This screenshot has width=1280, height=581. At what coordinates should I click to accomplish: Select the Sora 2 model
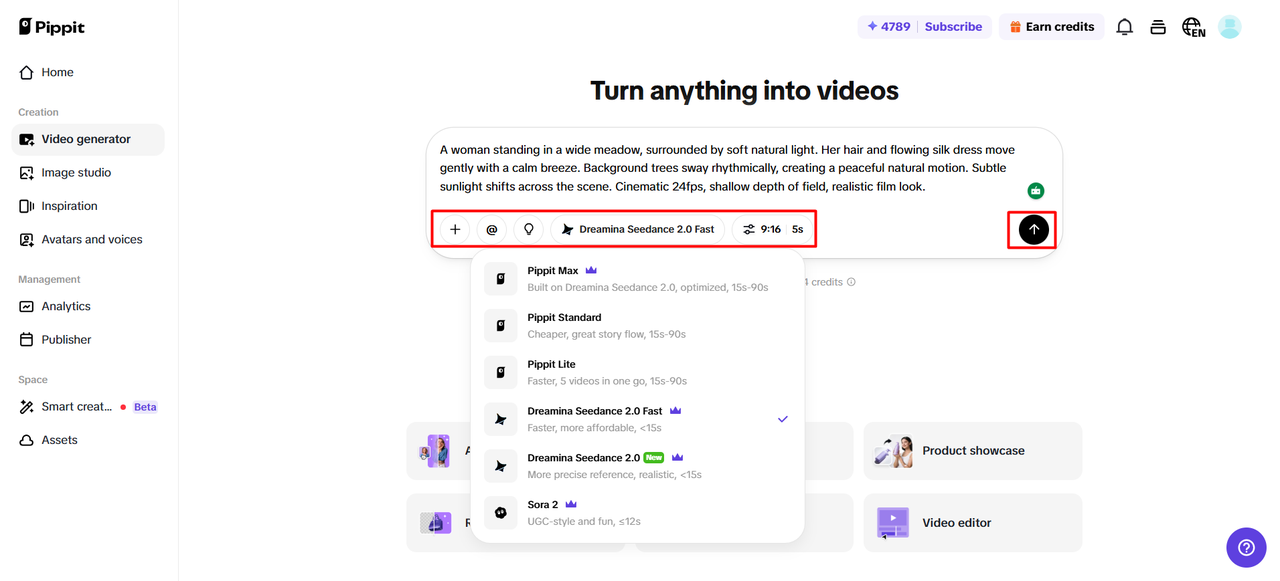click(x=638, y=513)
